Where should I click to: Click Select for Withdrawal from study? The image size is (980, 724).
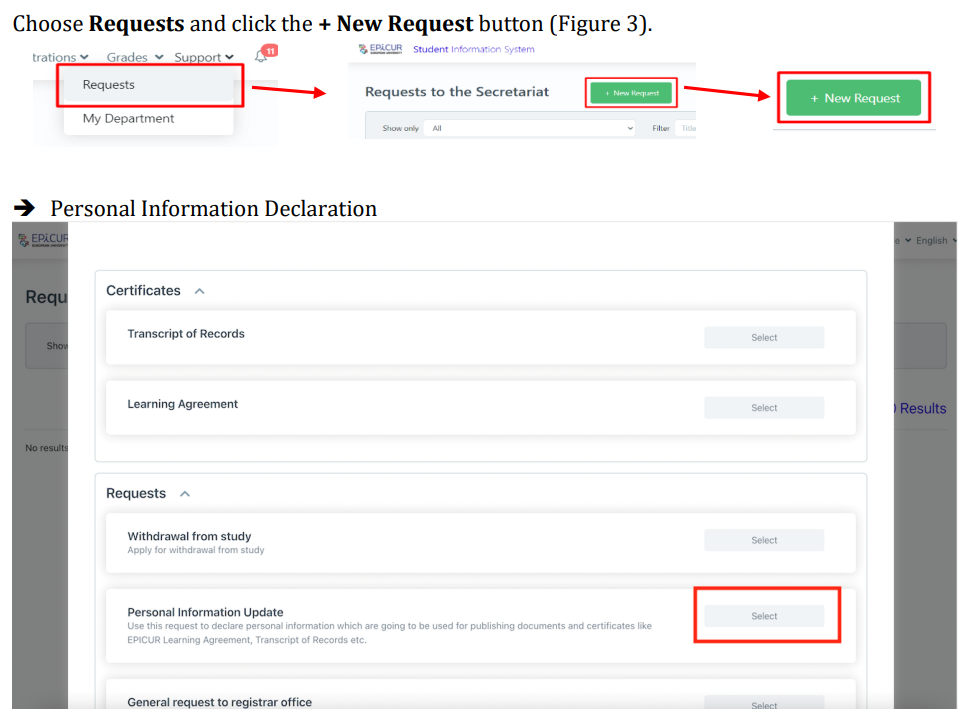764,540
